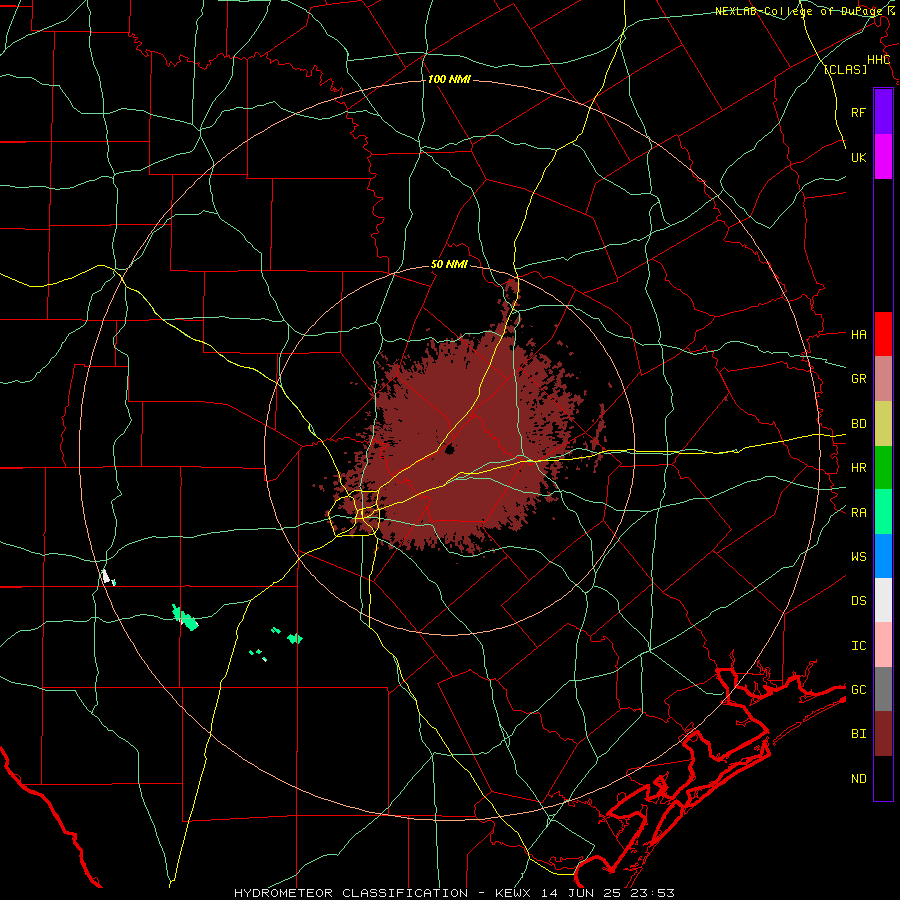This screenshot has width=900, height=900.
Task: Click the [CLAS] units label
Action: click(x=845, y=69)
